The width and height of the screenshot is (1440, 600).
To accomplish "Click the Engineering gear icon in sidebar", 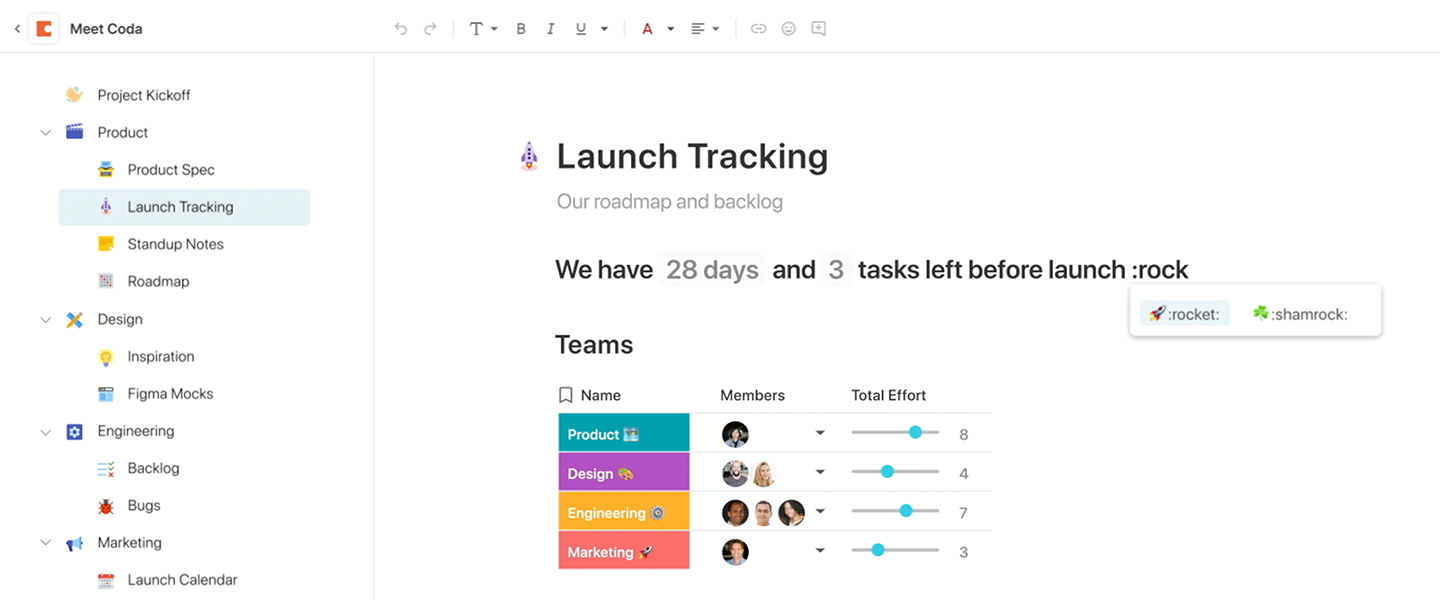I will click(x=74, y=431).
